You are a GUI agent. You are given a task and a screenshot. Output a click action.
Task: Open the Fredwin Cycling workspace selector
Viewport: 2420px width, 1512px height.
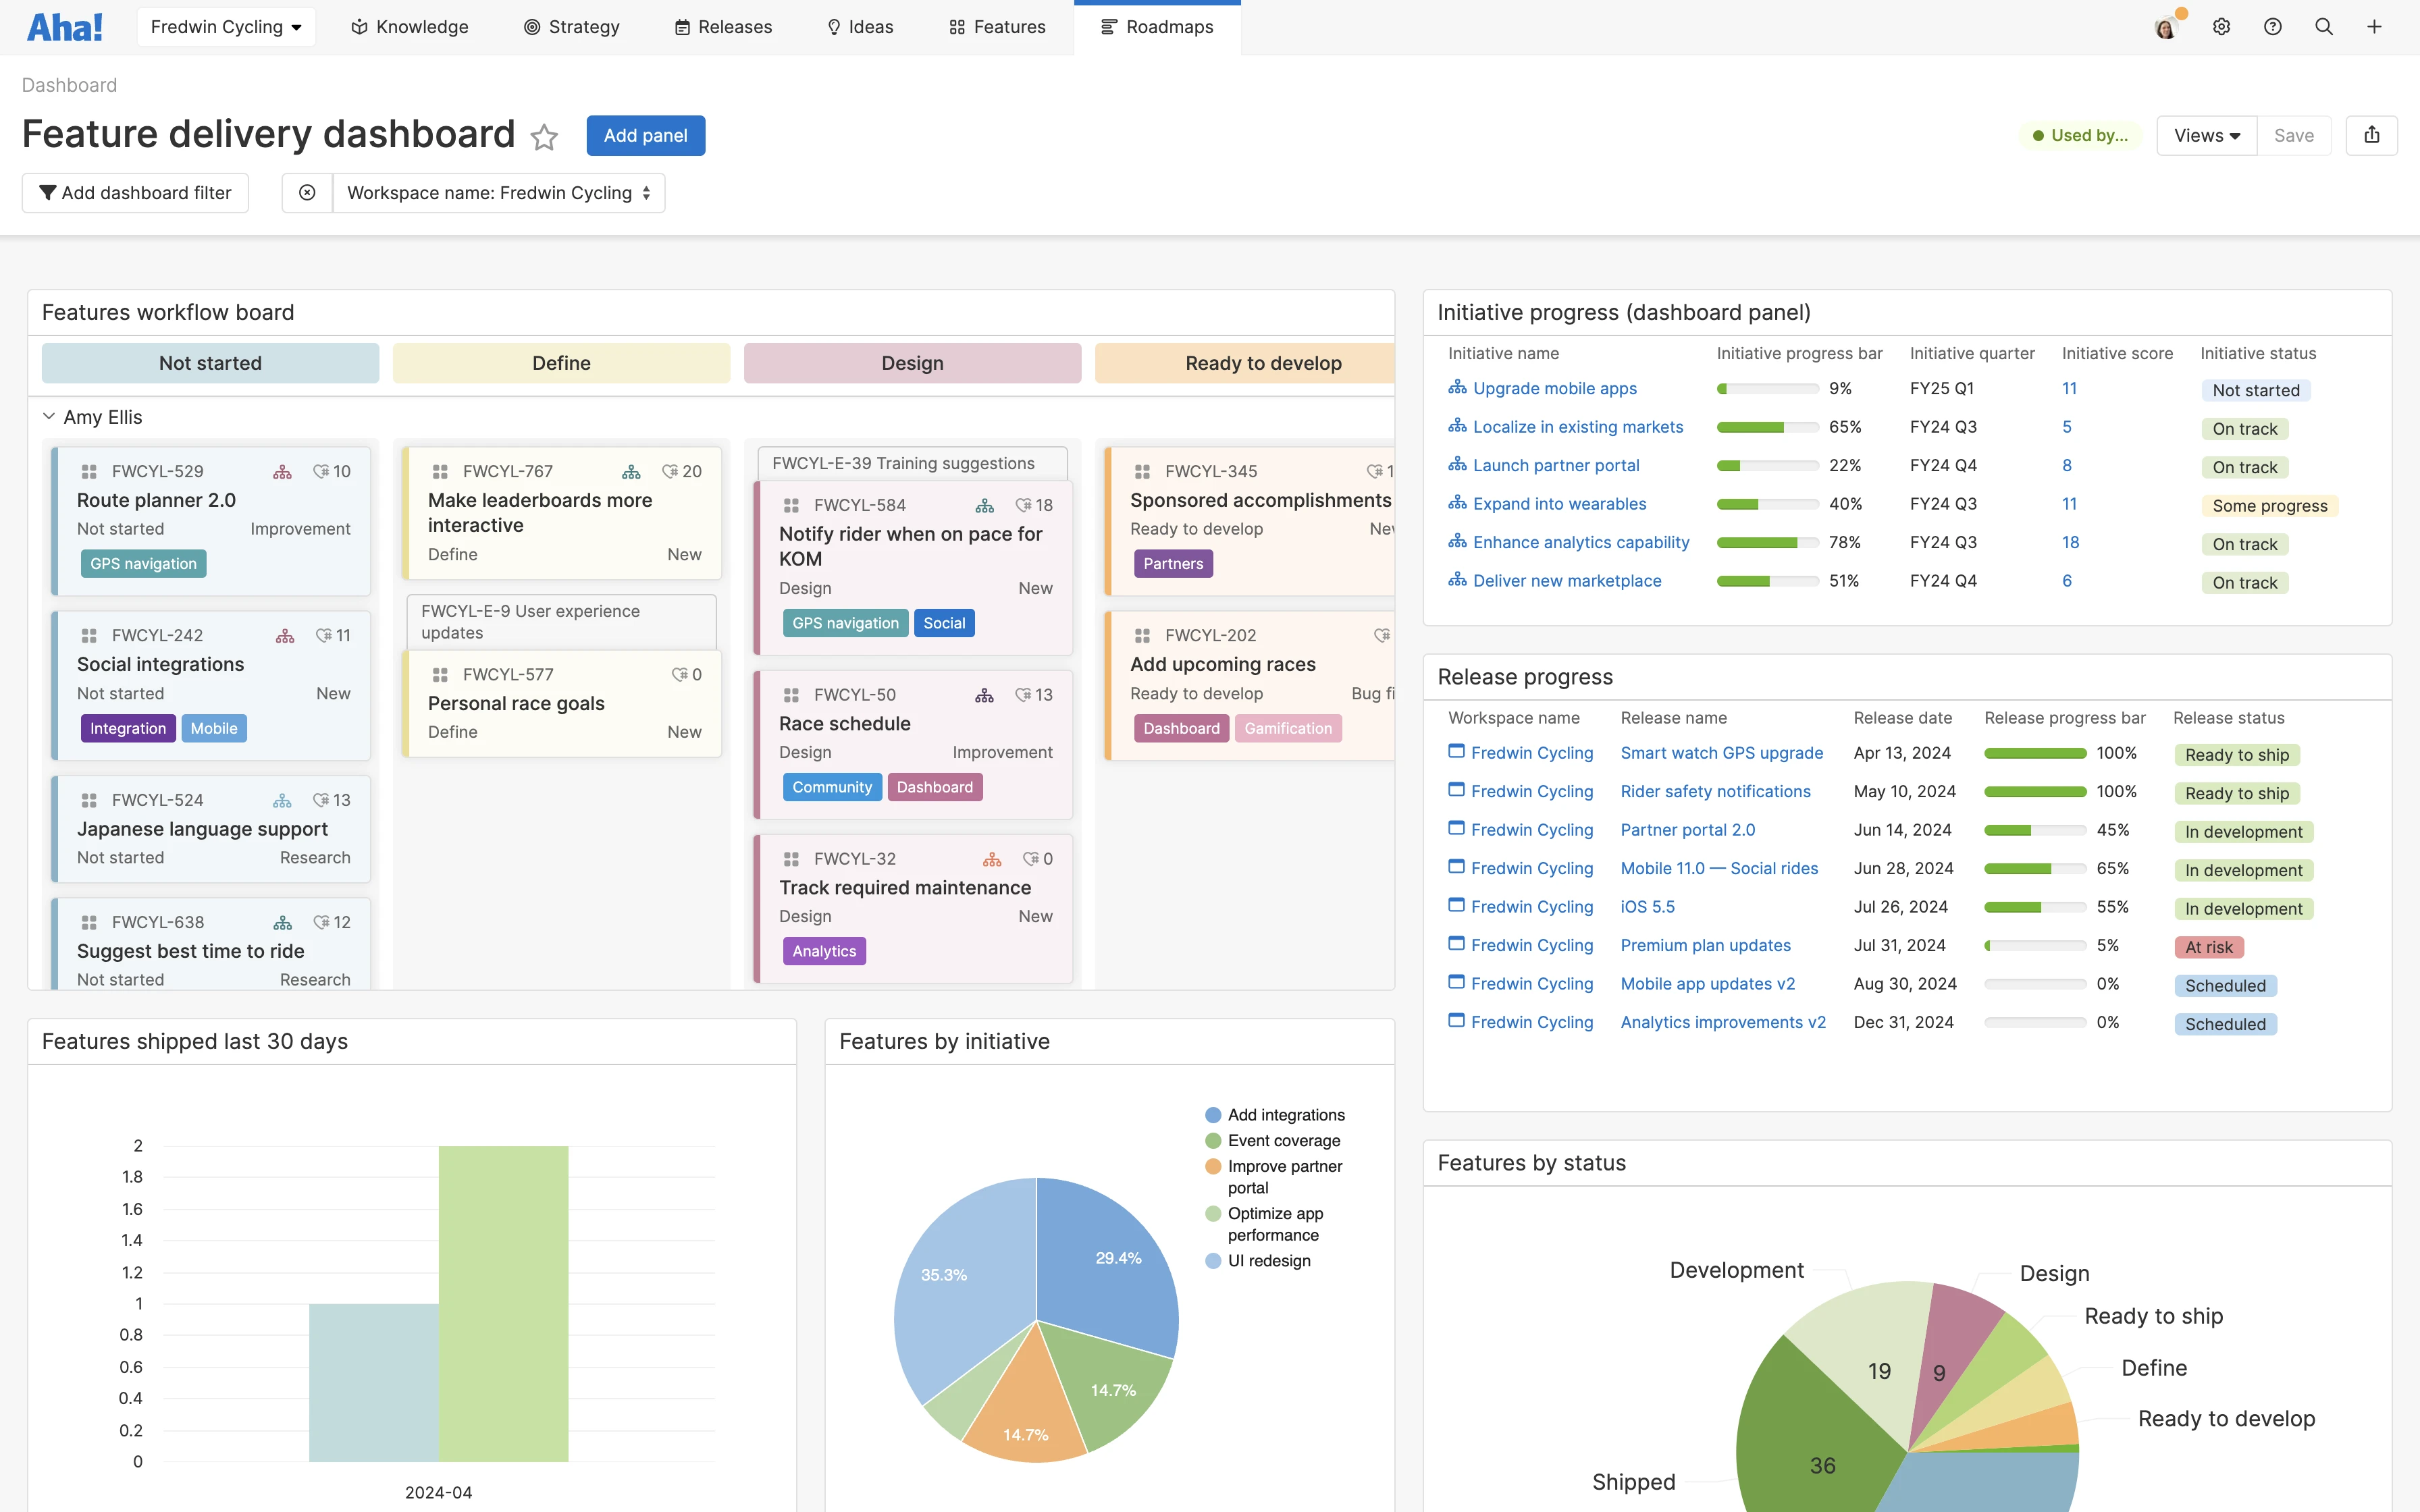click(x=226, y=26)
